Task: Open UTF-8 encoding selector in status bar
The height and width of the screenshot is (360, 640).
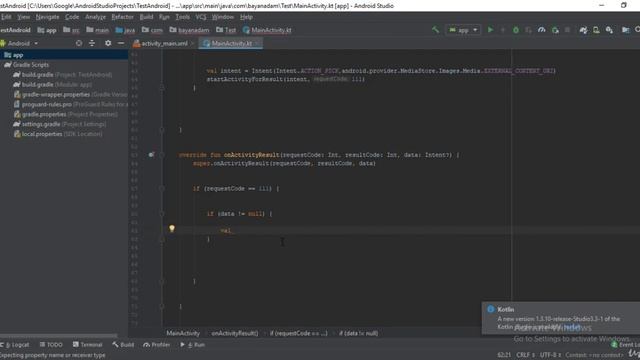Action: pyautogui.click(x=550, y=355)
